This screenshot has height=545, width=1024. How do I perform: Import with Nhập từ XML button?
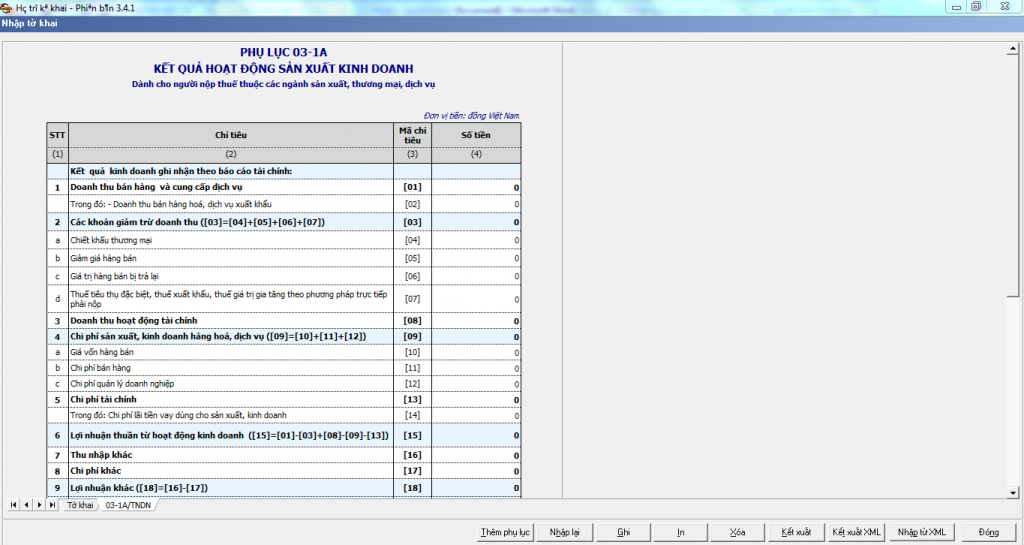(x=921, y=532)
